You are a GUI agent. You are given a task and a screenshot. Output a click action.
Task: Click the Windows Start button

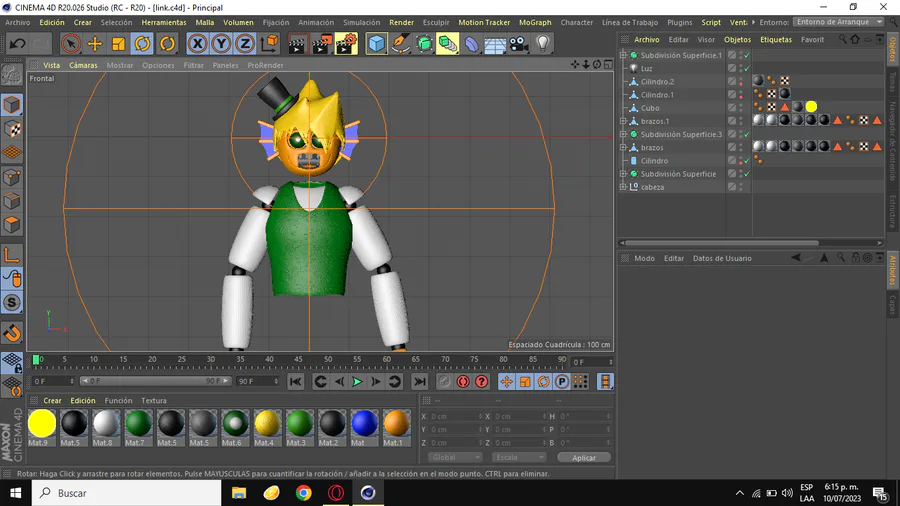[15, 493]
